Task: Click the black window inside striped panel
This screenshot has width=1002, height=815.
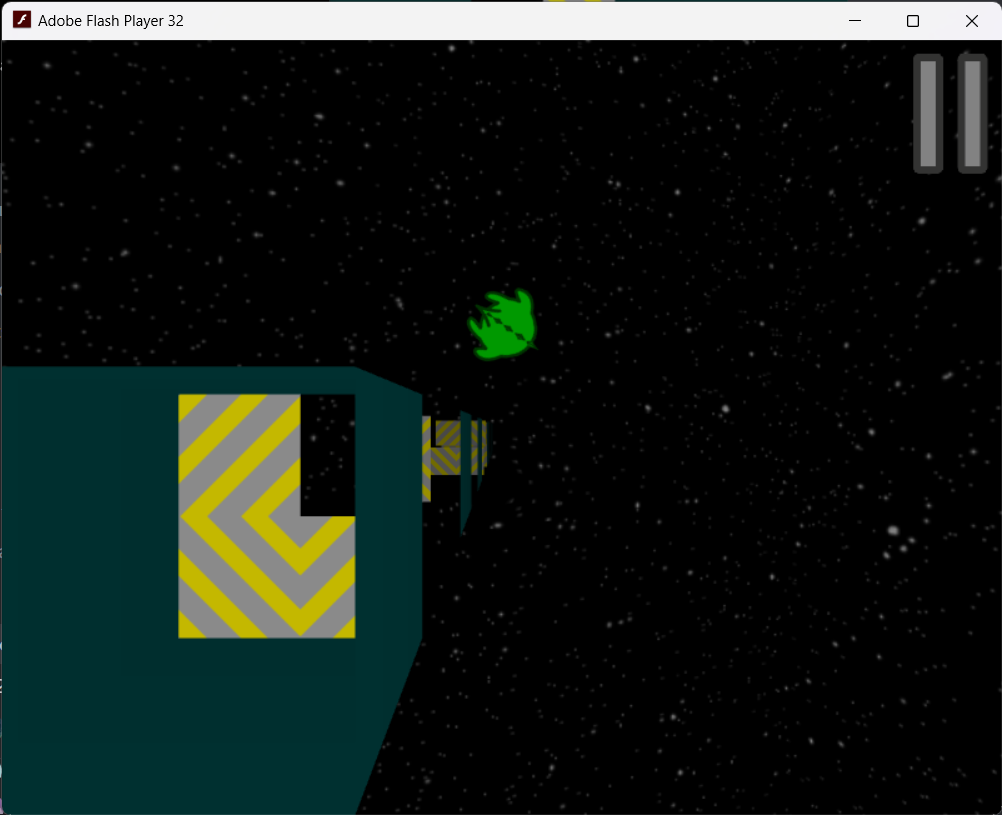Action: click(x=328, y=455)
